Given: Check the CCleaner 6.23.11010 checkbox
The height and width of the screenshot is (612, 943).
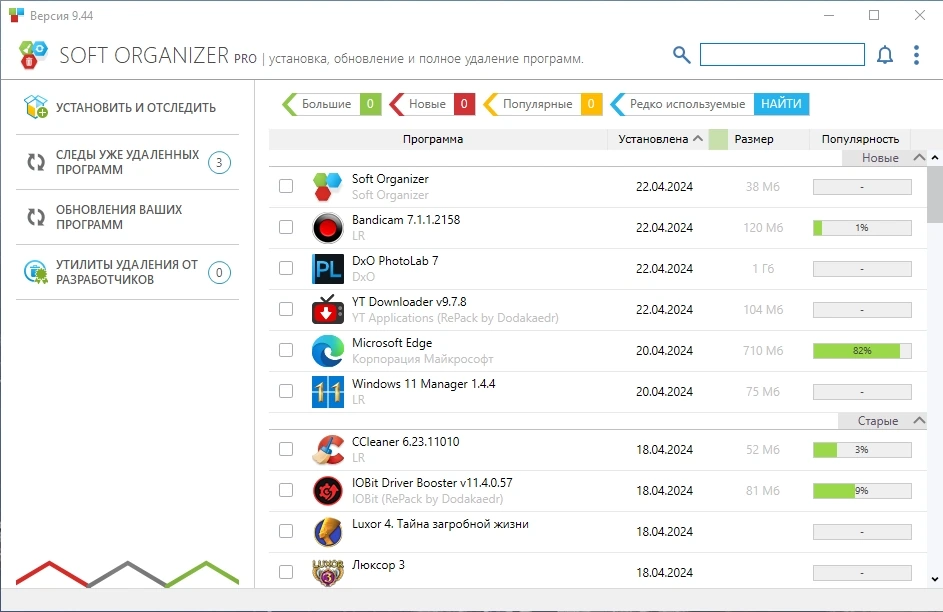Looking at the screenshot, I should pyautogui.click(x=286, y=449).
